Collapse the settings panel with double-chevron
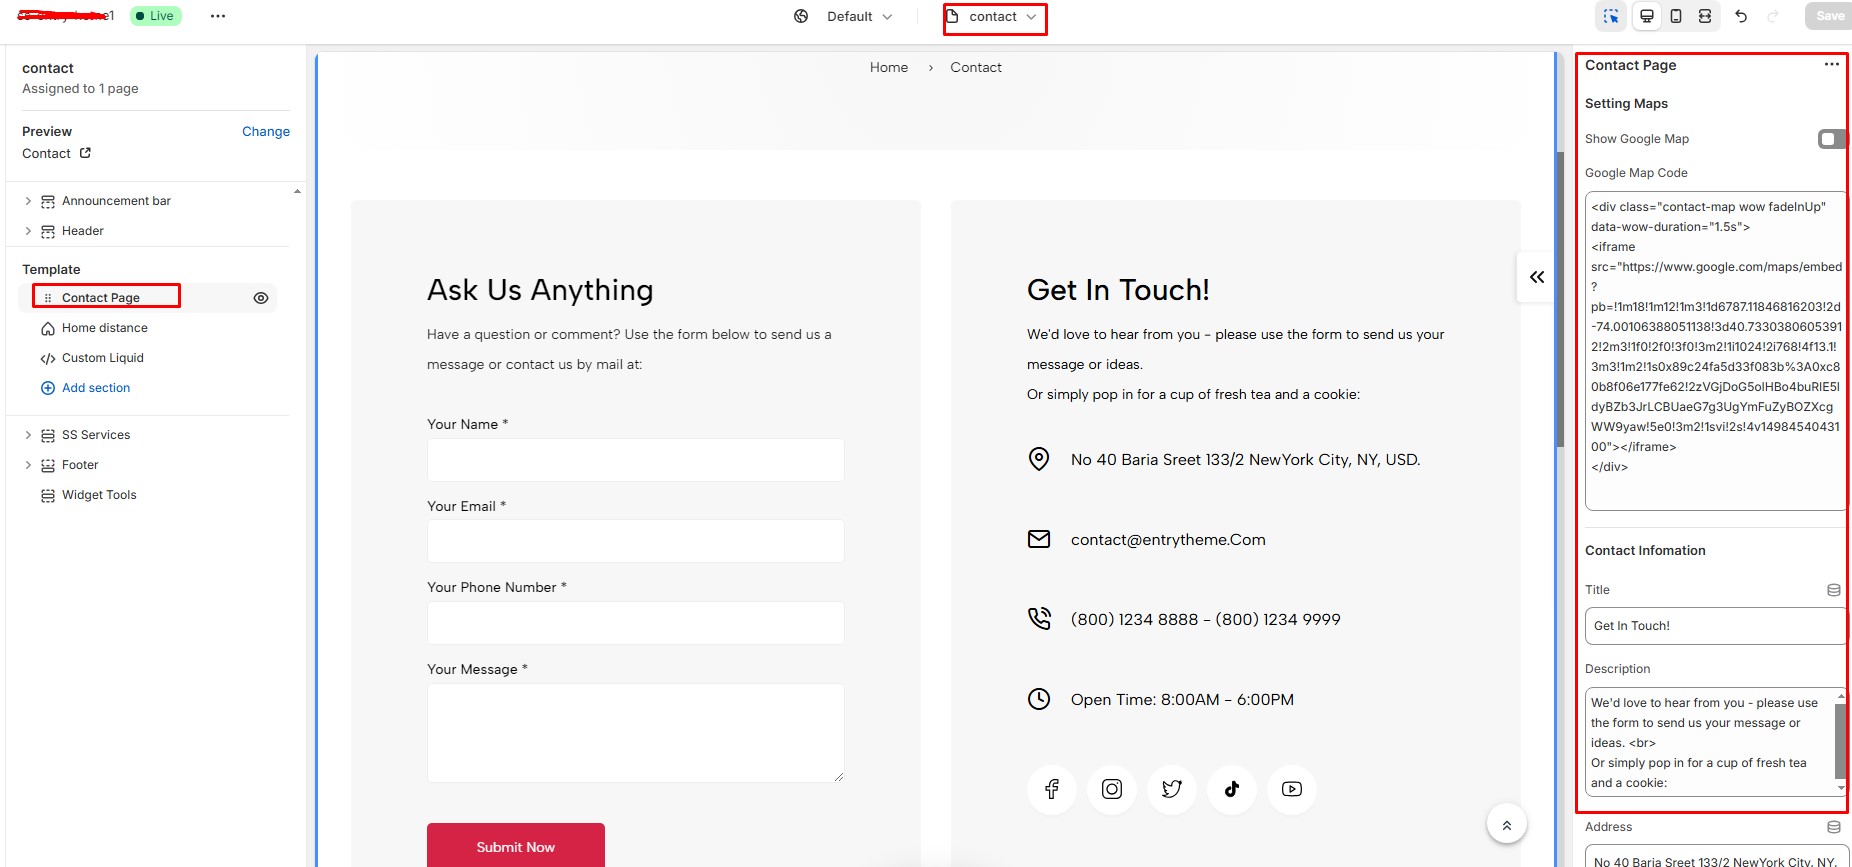 1537,277
